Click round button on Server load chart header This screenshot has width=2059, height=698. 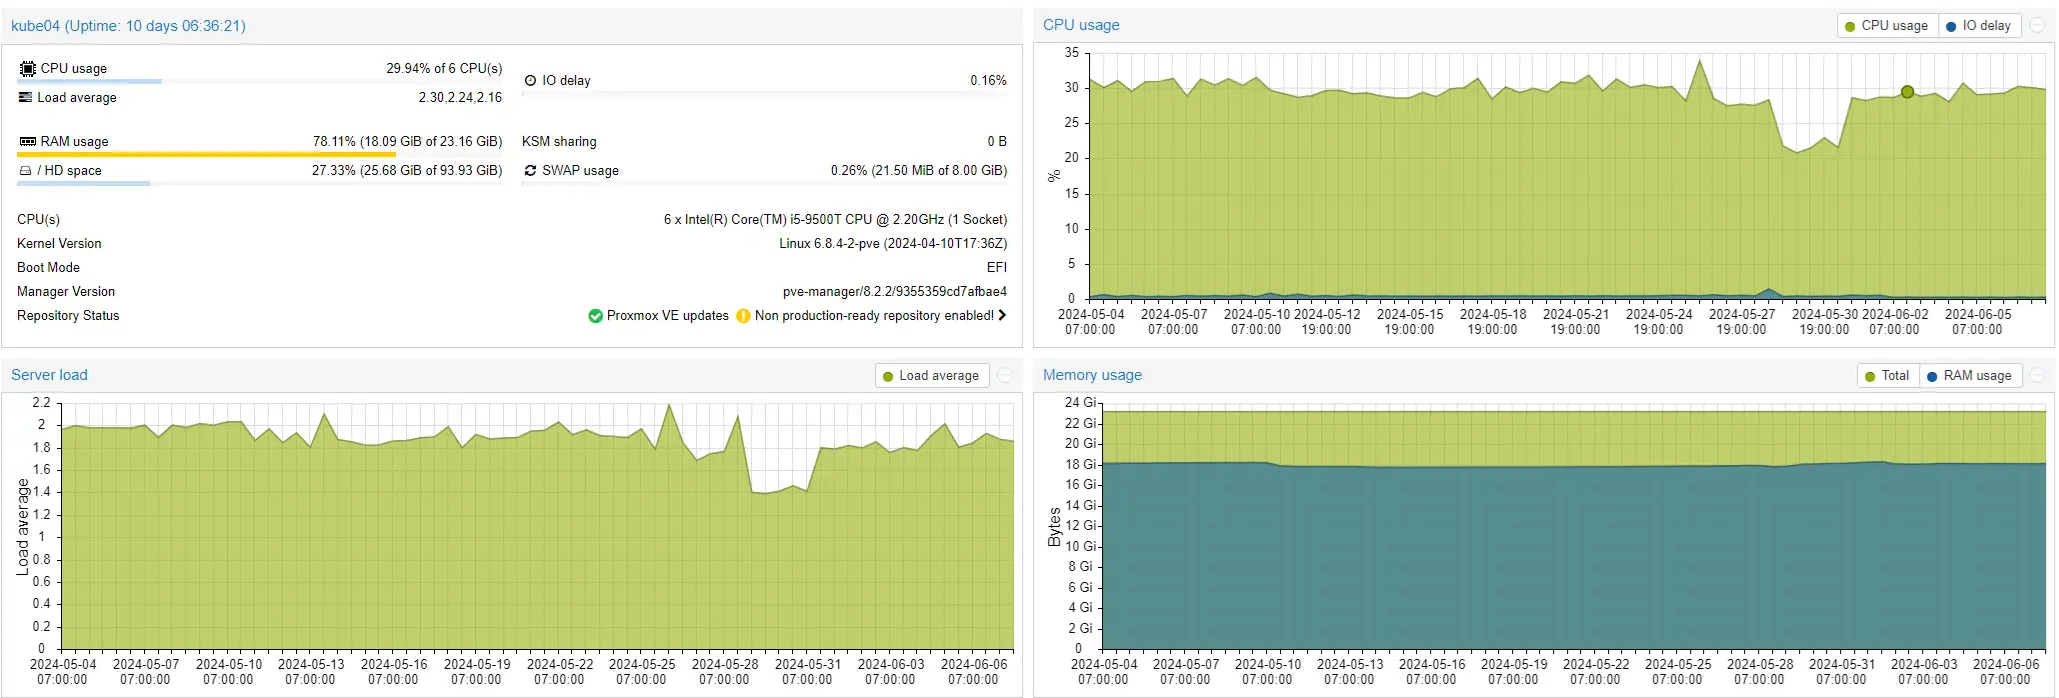pos(1005,376)
